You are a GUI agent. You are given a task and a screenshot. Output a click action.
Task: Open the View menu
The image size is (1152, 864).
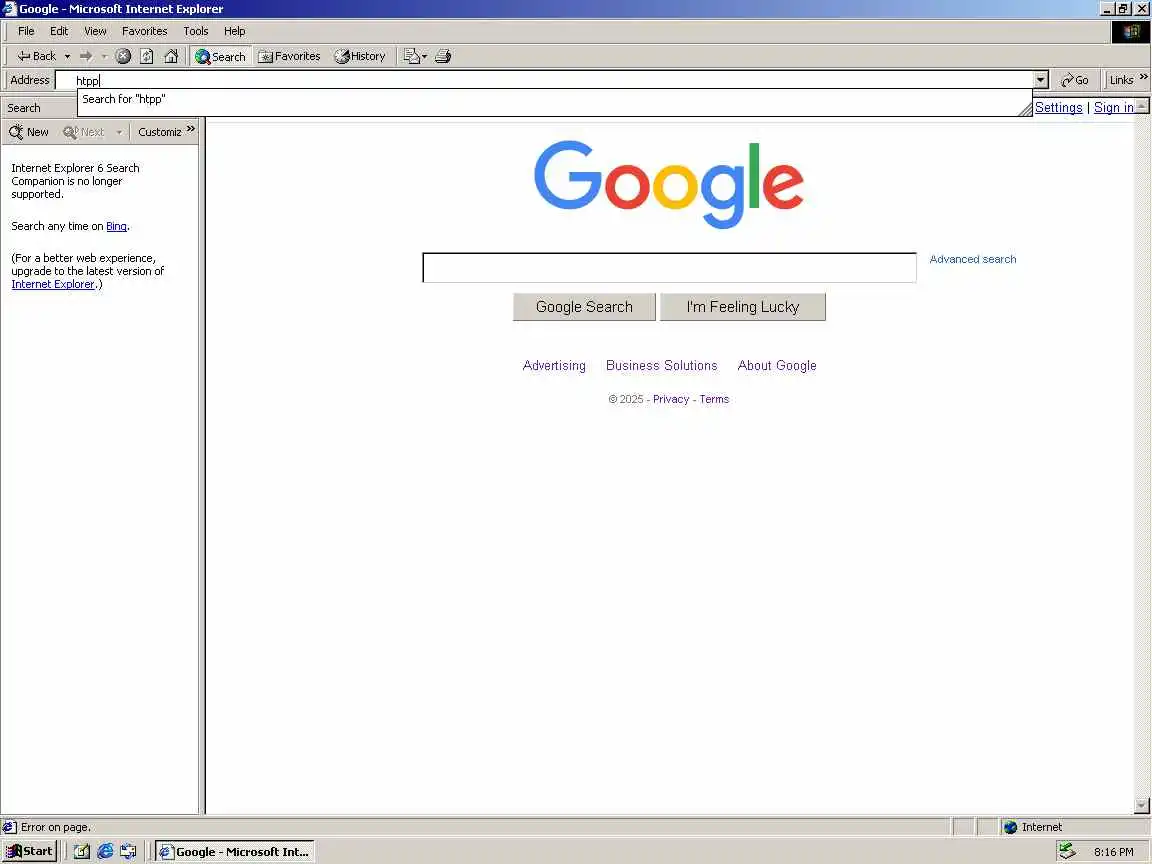click(x=95, y=31)
